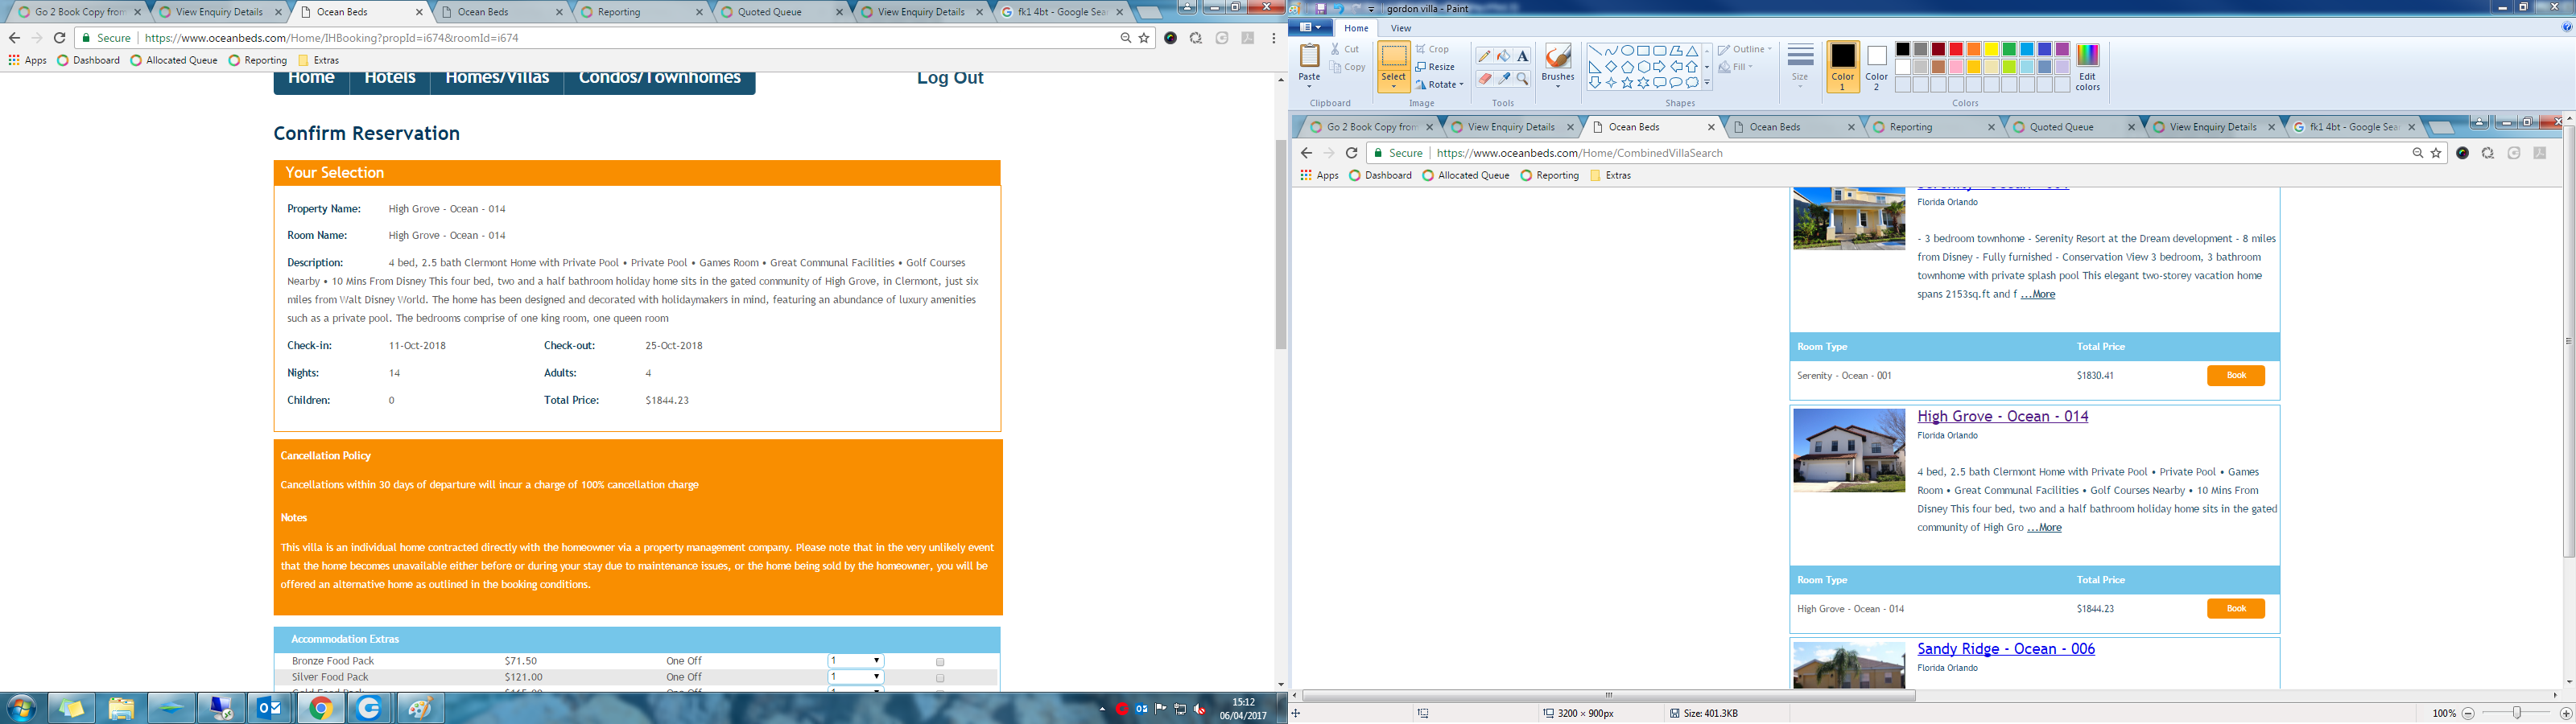Click the Paste clipboard icon in Paint

(x=1309, y=56)
